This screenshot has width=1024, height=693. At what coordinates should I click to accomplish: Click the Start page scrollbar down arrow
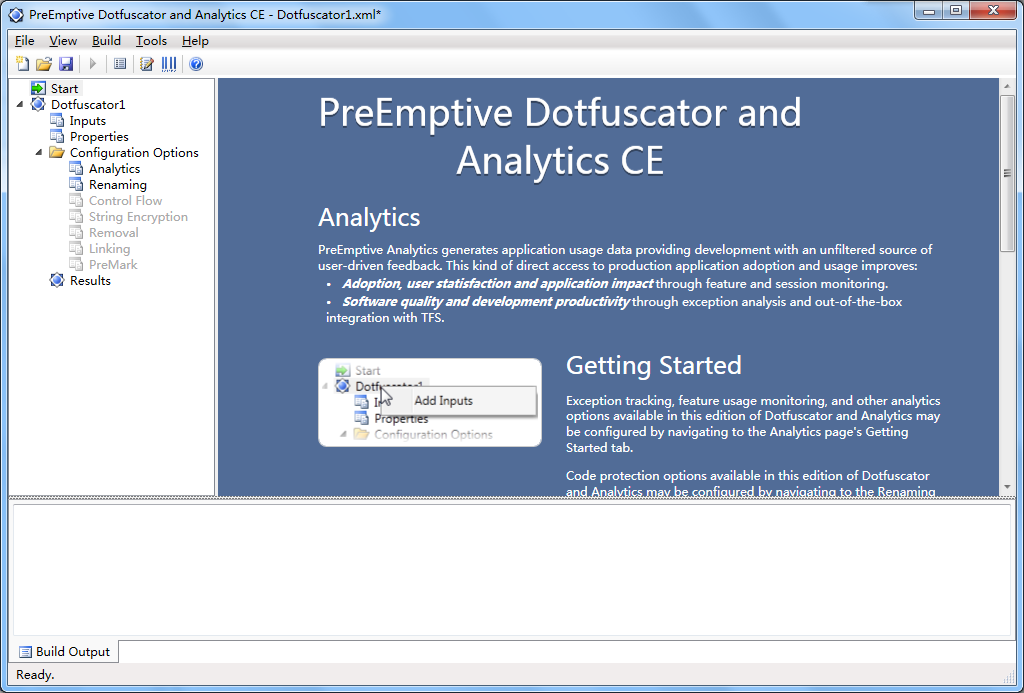coord(1007,487)
